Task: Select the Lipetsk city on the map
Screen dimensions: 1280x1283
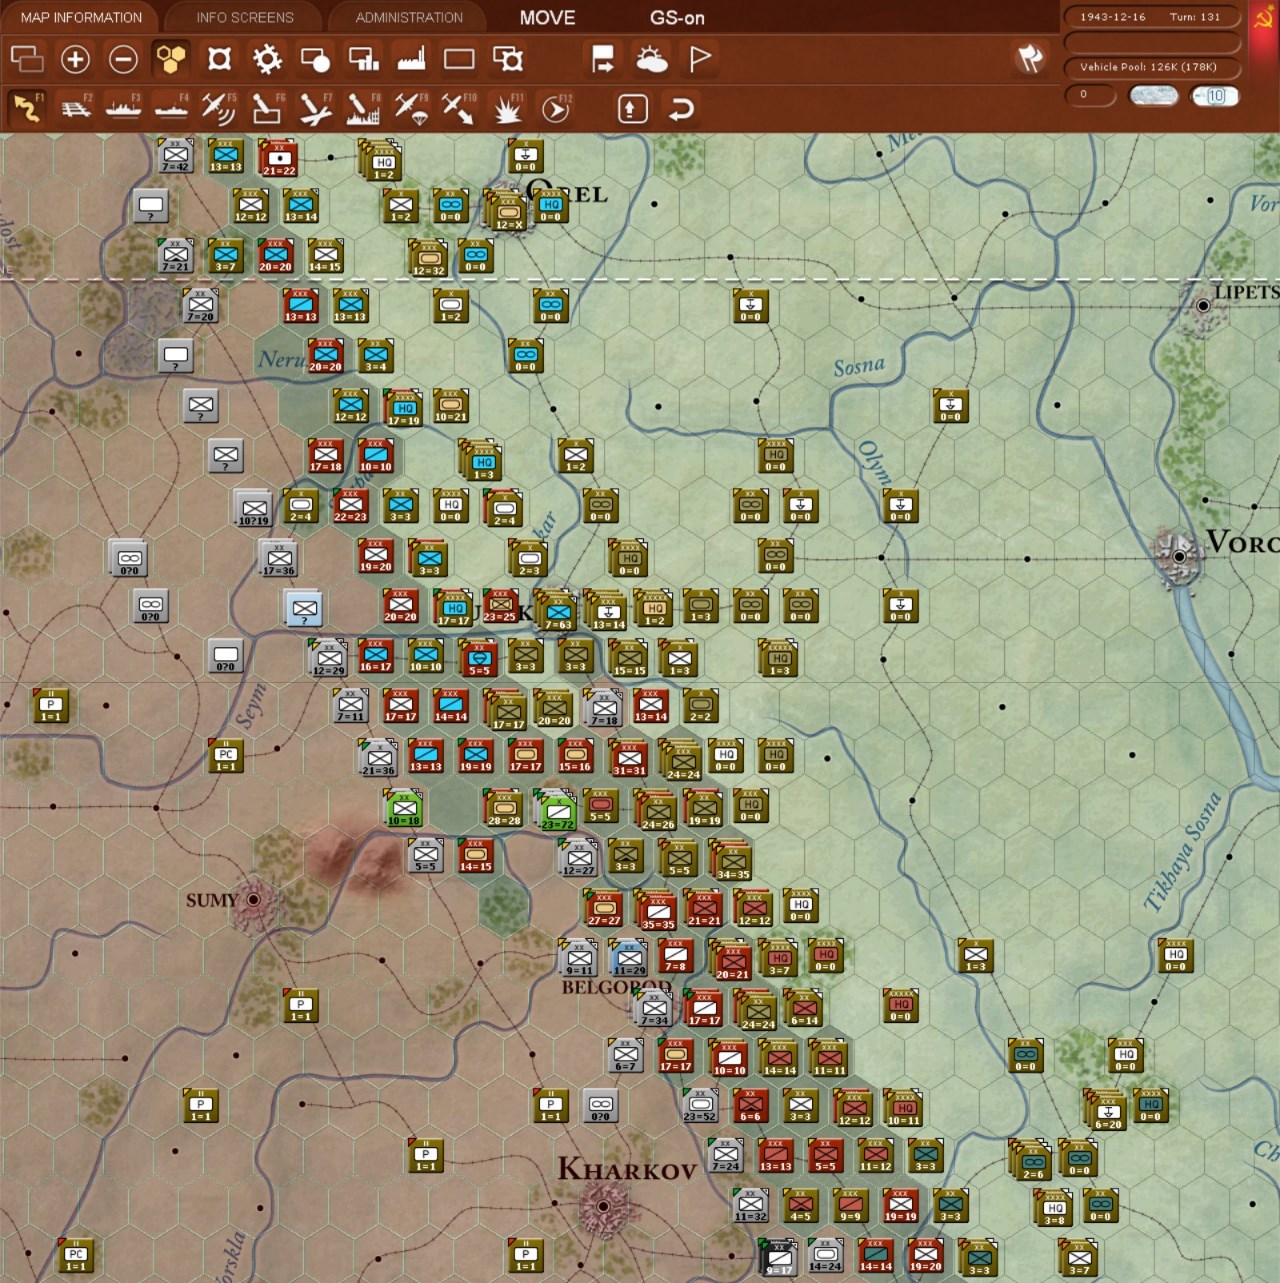Action: pyautogui.click(x=1203, y=305)
